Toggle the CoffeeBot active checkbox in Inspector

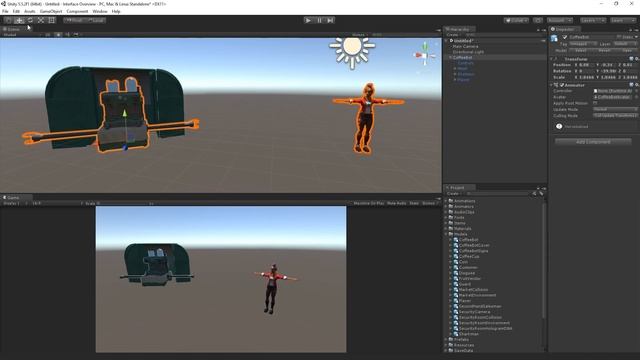(x=565, y=37)
